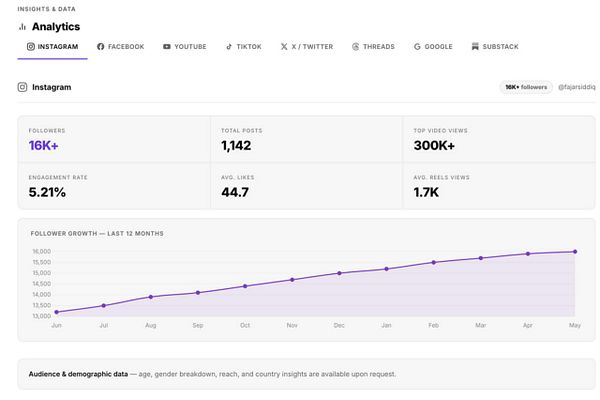Click the Followers 16K+ value

click(43, 146)
